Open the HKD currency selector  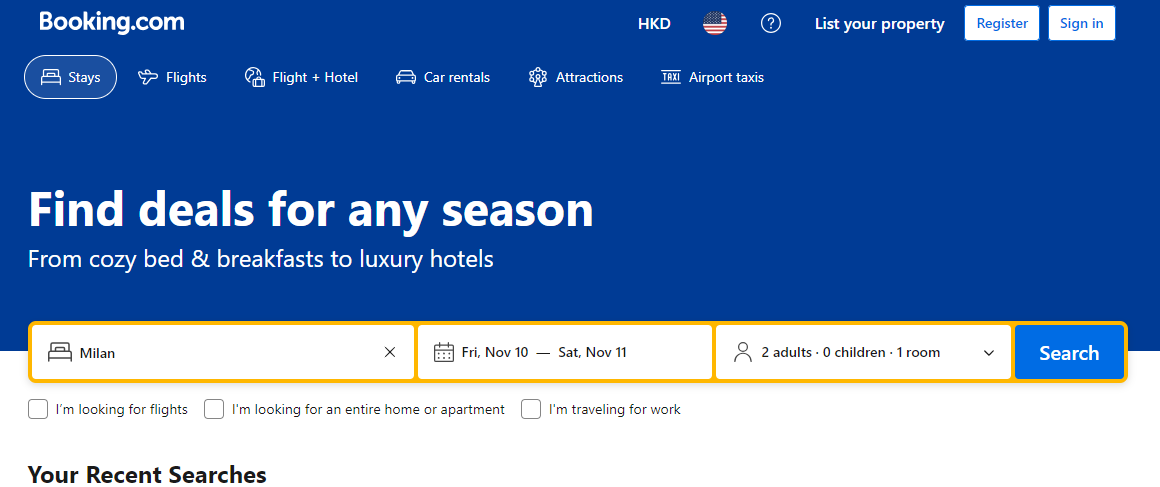[654, 24]
